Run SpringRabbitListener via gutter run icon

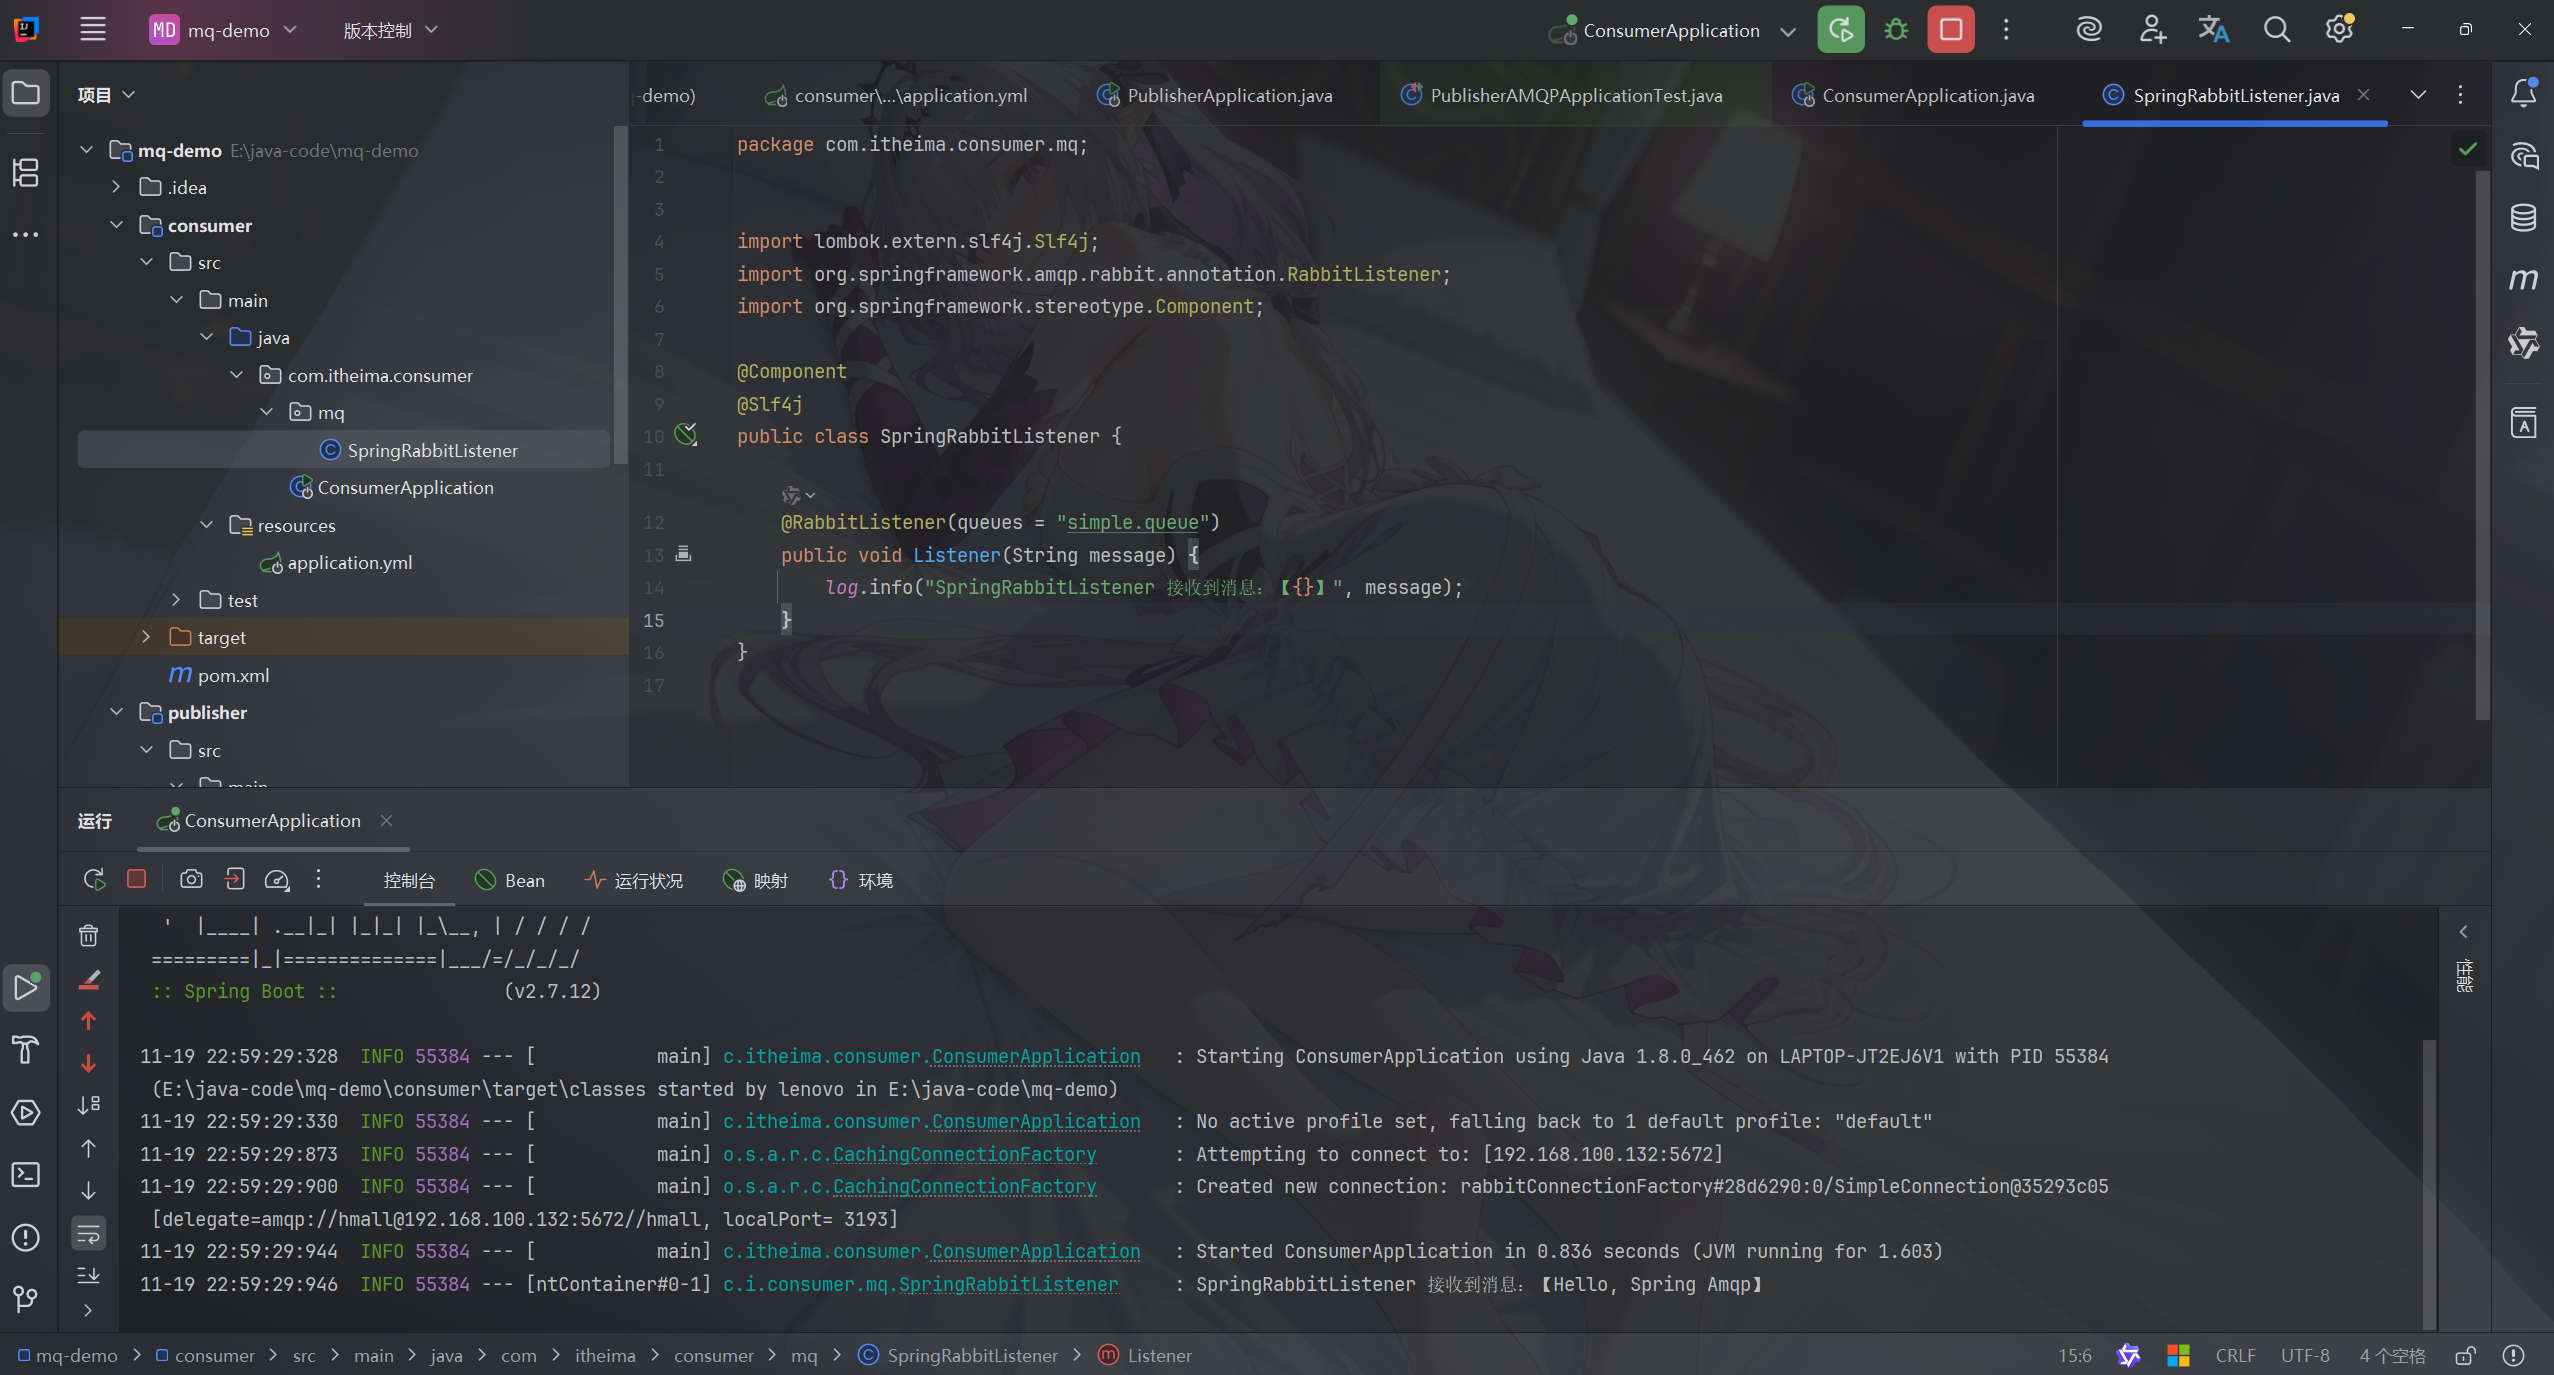[685, 436]
